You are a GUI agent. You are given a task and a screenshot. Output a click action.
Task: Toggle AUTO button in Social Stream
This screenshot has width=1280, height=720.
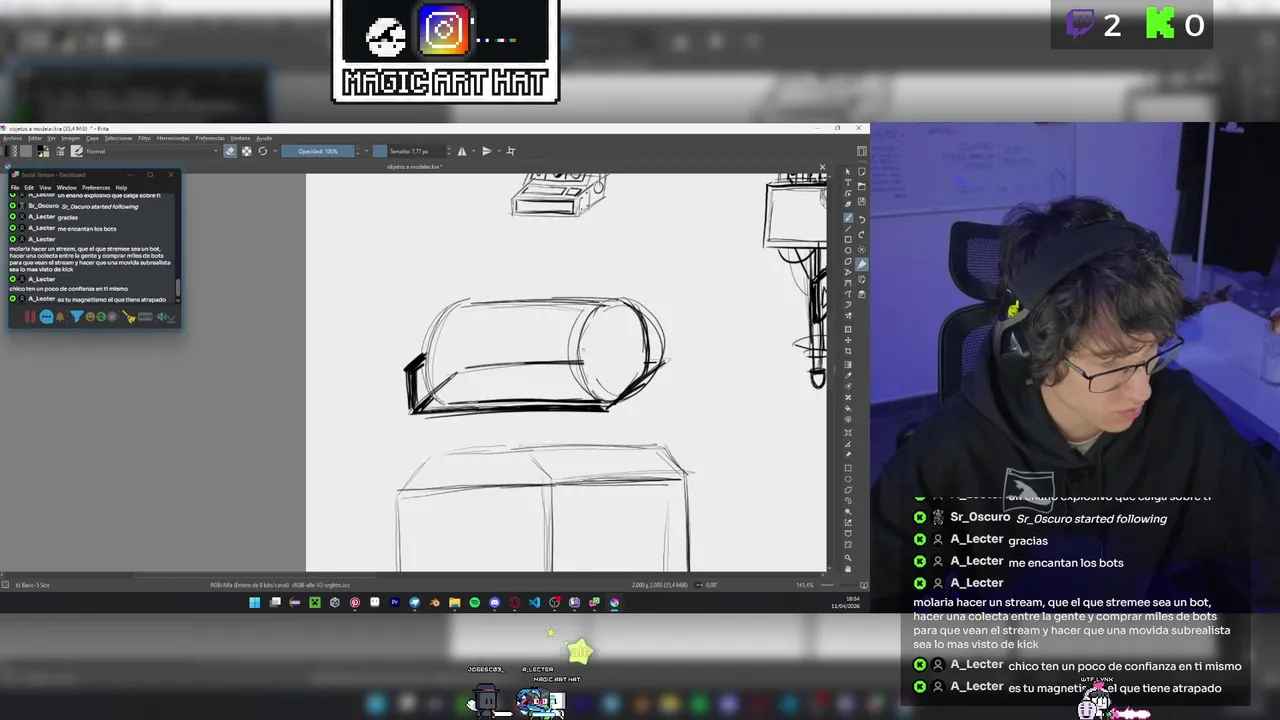pos(145,316)
